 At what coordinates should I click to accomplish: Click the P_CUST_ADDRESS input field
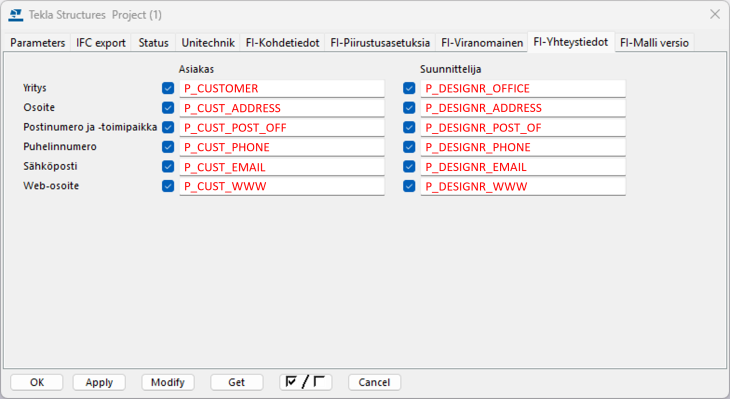point(282,108)
